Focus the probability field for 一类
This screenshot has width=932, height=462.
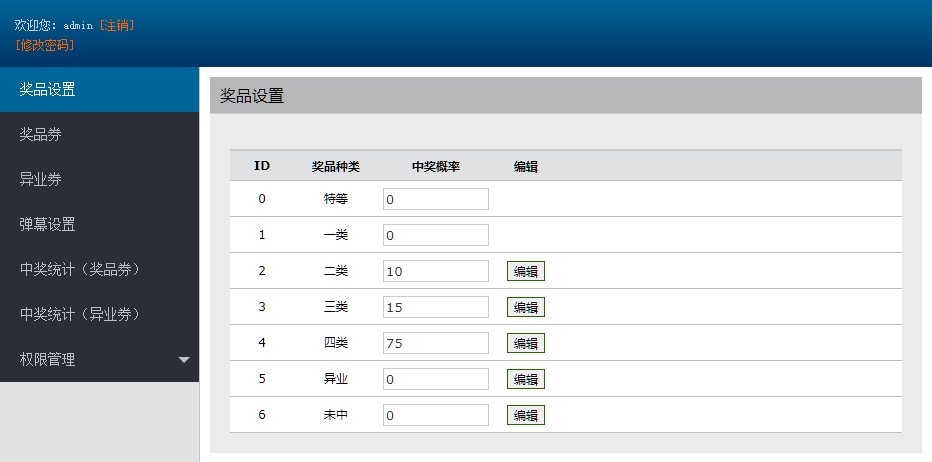click(x=436, y=235)
